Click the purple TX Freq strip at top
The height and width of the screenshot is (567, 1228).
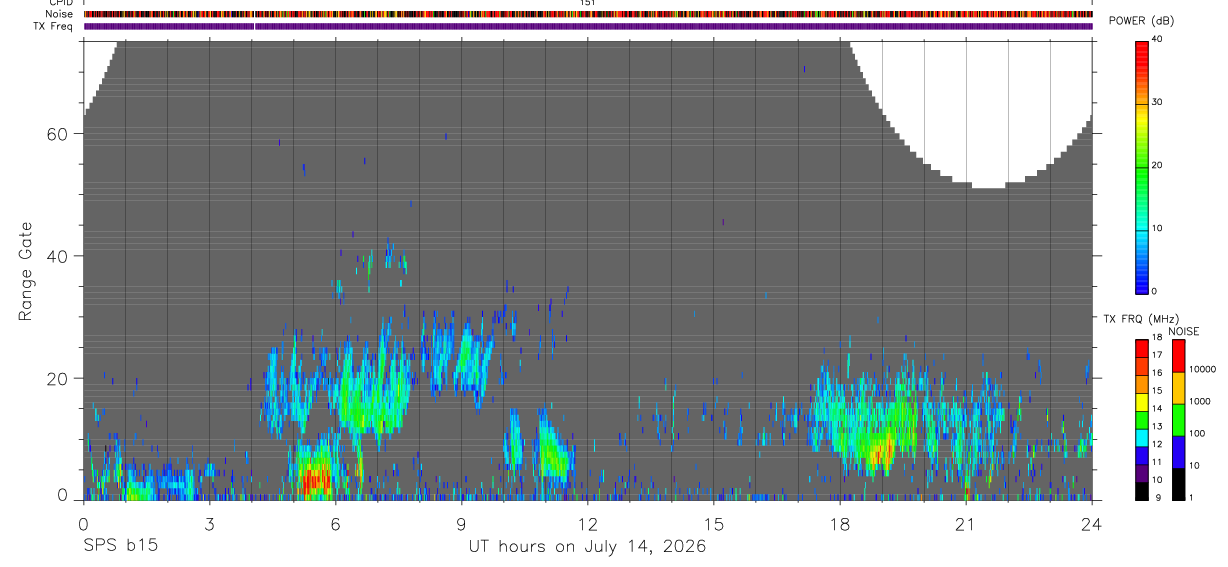click(588, 26)
